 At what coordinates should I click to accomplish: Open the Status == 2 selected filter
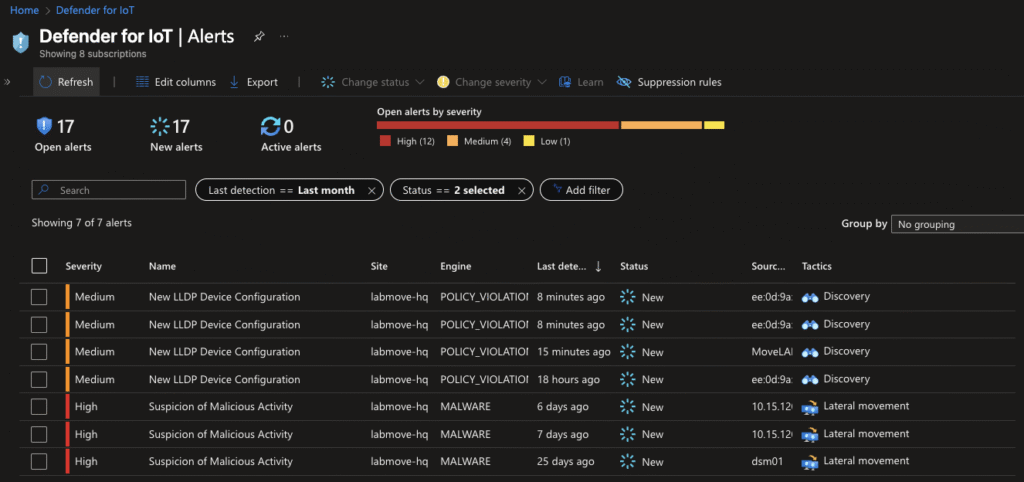(453, 190)
